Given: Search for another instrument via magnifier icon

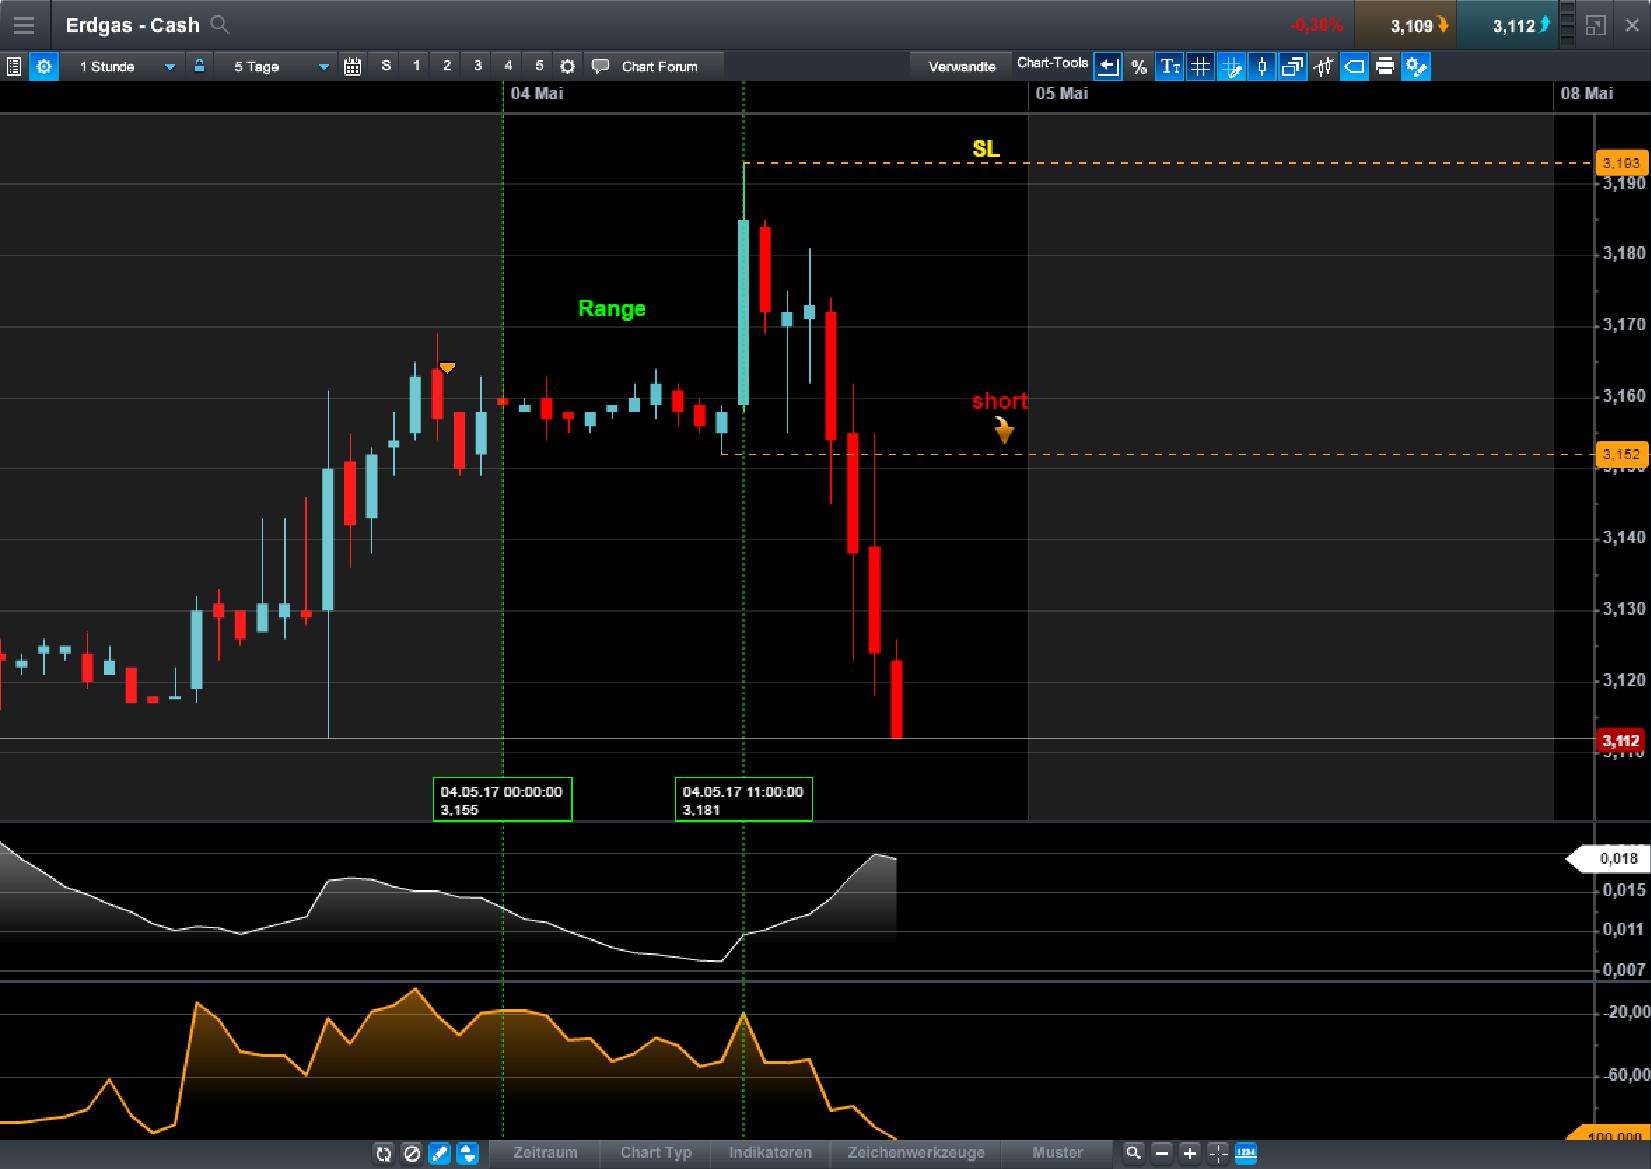Looking at the screenshot, I should point(220,25).
